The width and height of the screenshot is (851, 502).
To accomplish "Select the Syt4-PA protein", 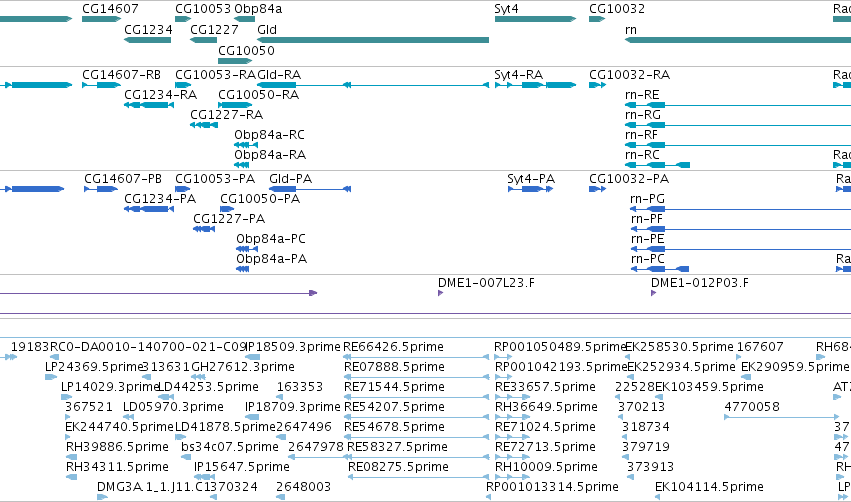I will click(531, 189).
